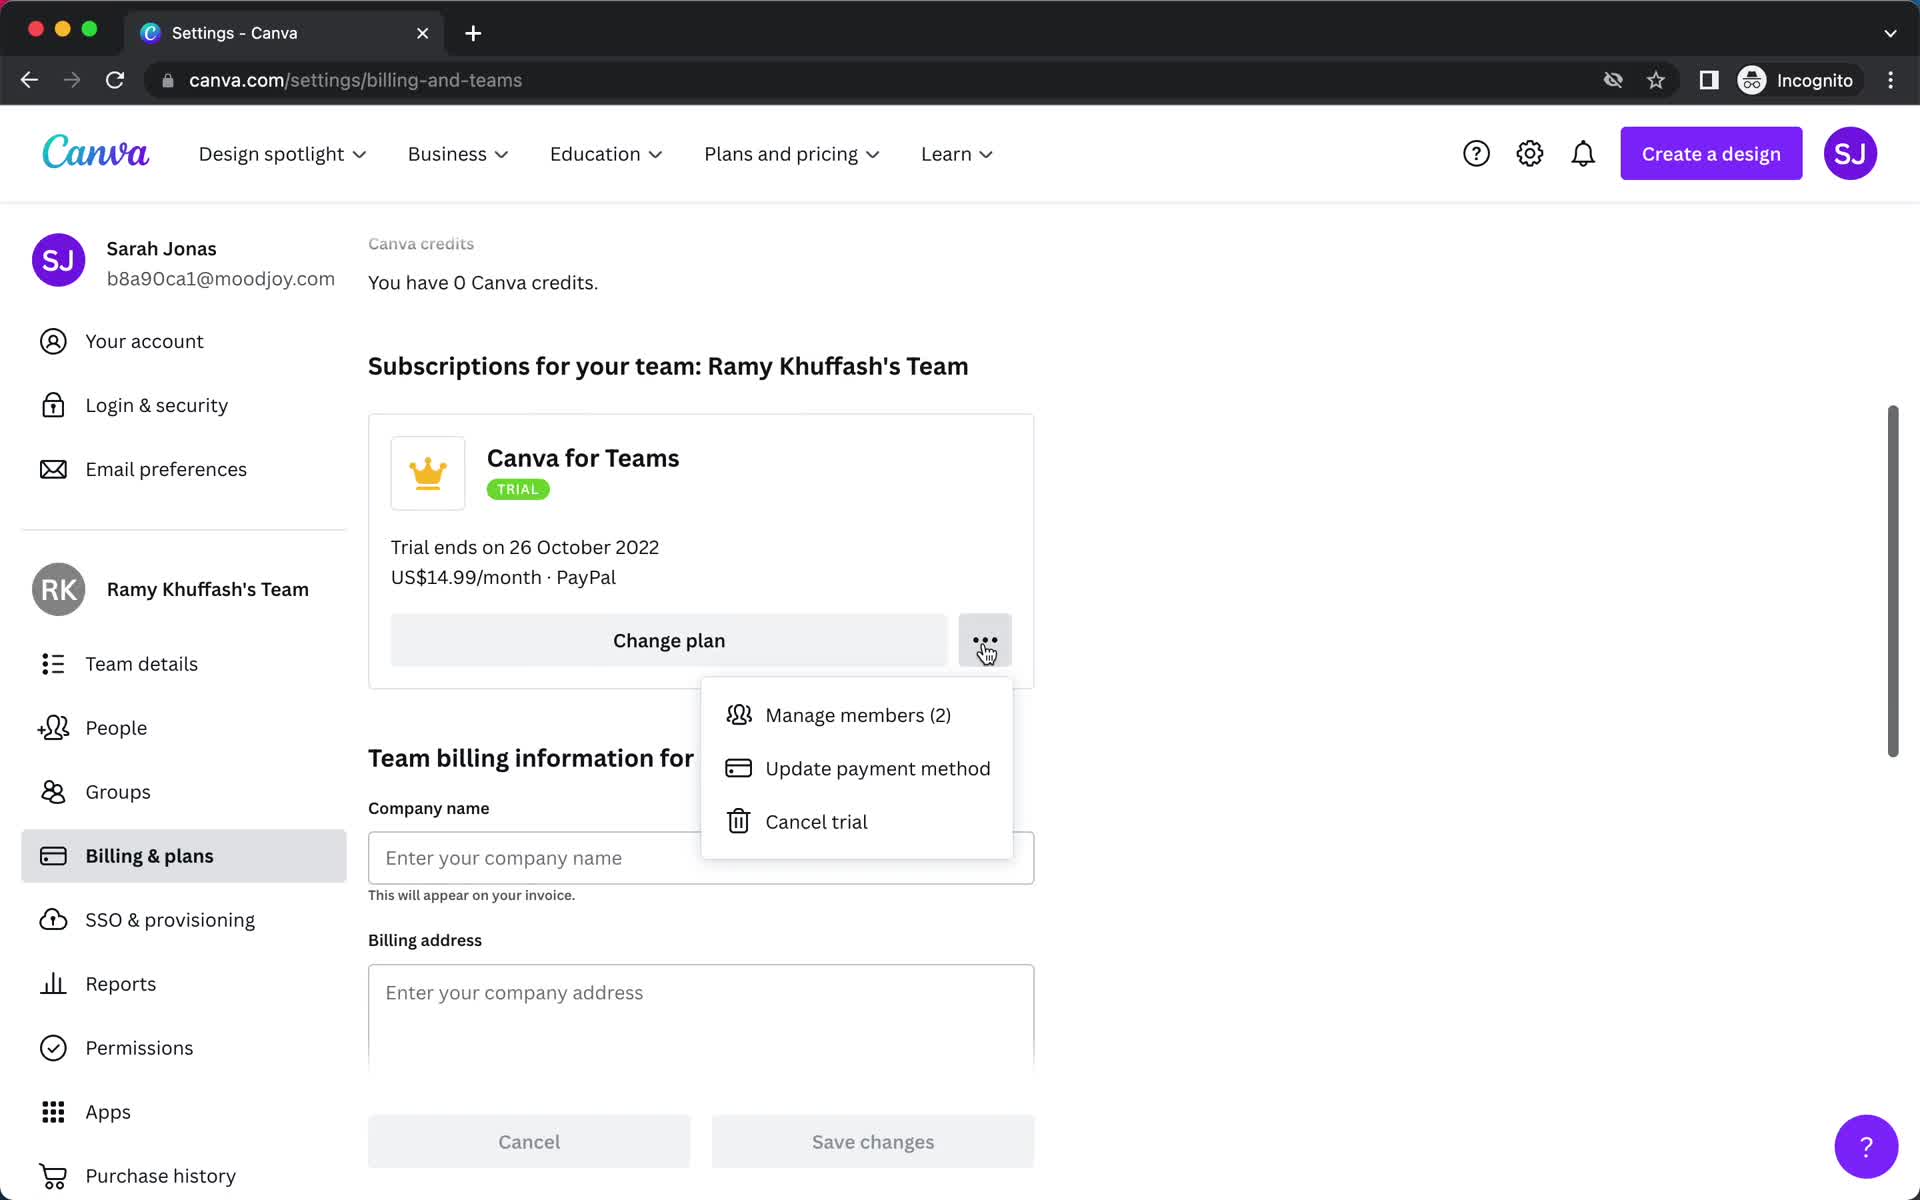This screenshot has height=1200, width=1920.
Task: Click the Apps grid icon
Action: [53, 1112]
